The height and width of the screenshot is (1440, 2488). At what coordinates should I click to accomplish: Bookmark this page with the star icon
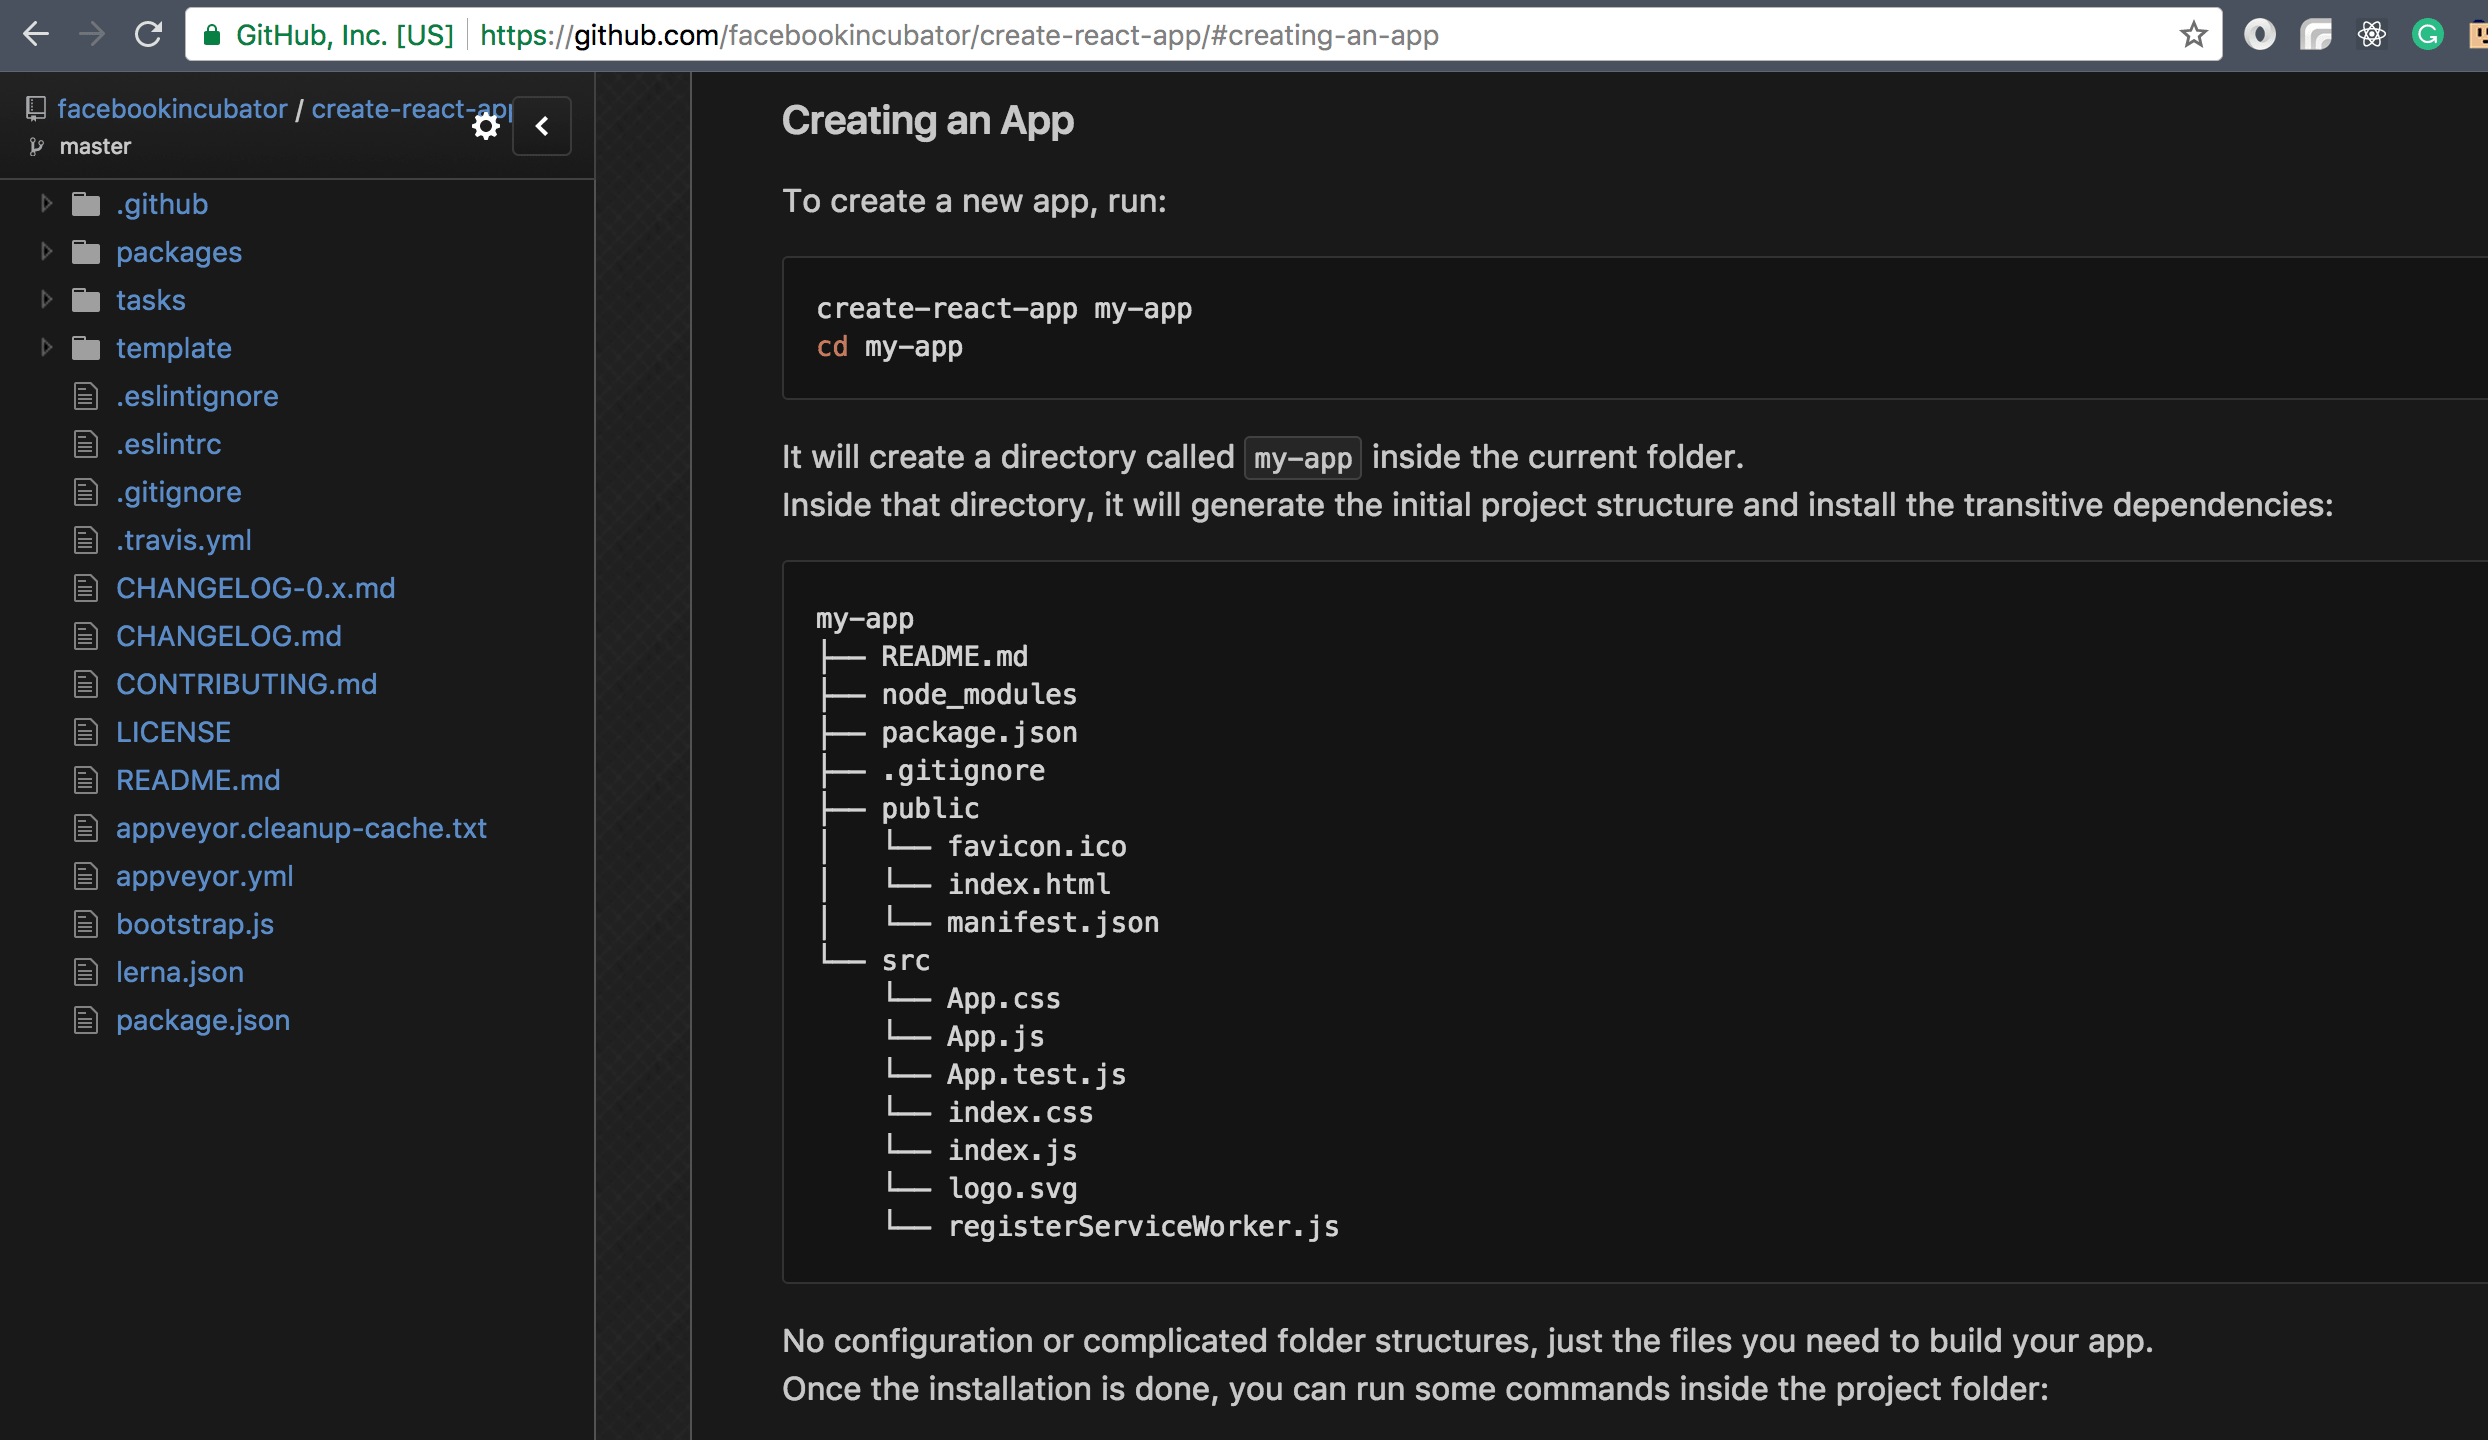click(2193, 35)
